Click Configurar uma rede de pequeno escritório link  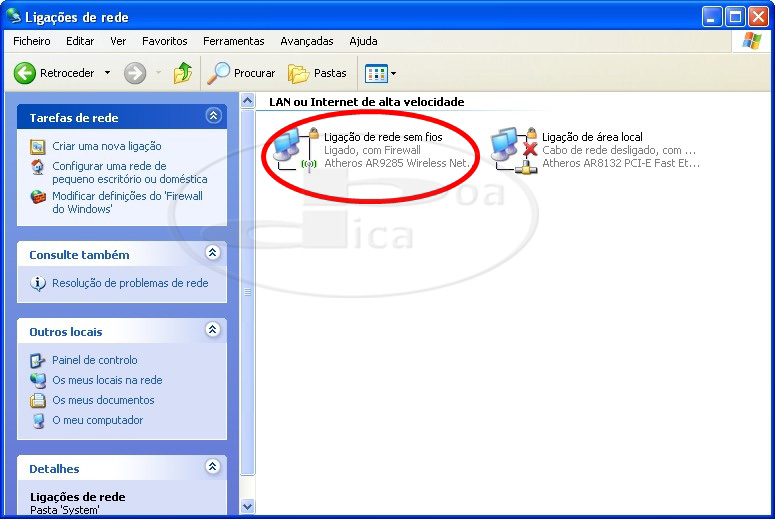[x=129, y=173]
